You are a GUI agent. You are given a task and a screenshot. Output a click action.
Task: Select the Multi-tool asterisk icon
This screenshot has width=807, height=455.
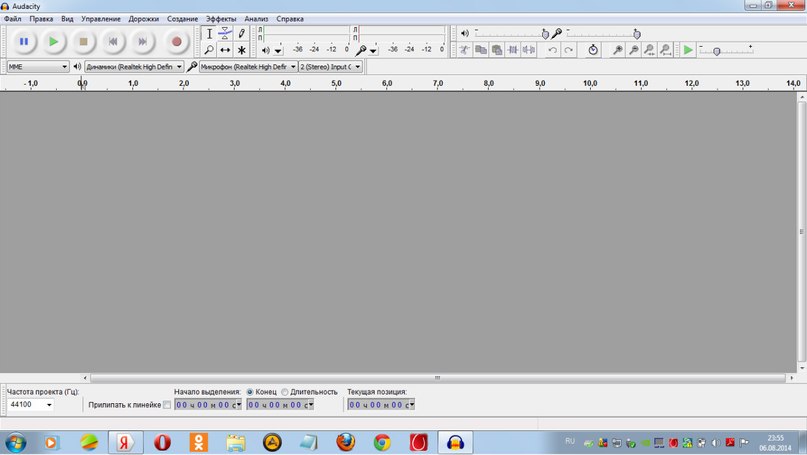(241, 50)
